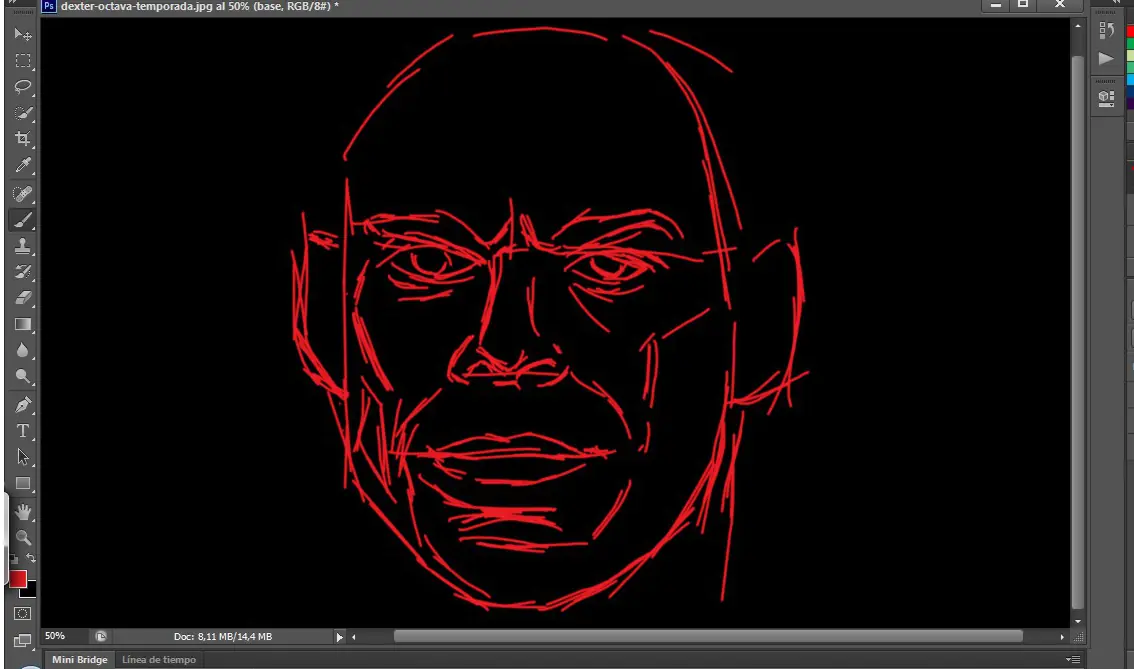This screenshot has width=1134, height=669.
Task: Activate the Crop tool
Action: (x=22, y=139)
